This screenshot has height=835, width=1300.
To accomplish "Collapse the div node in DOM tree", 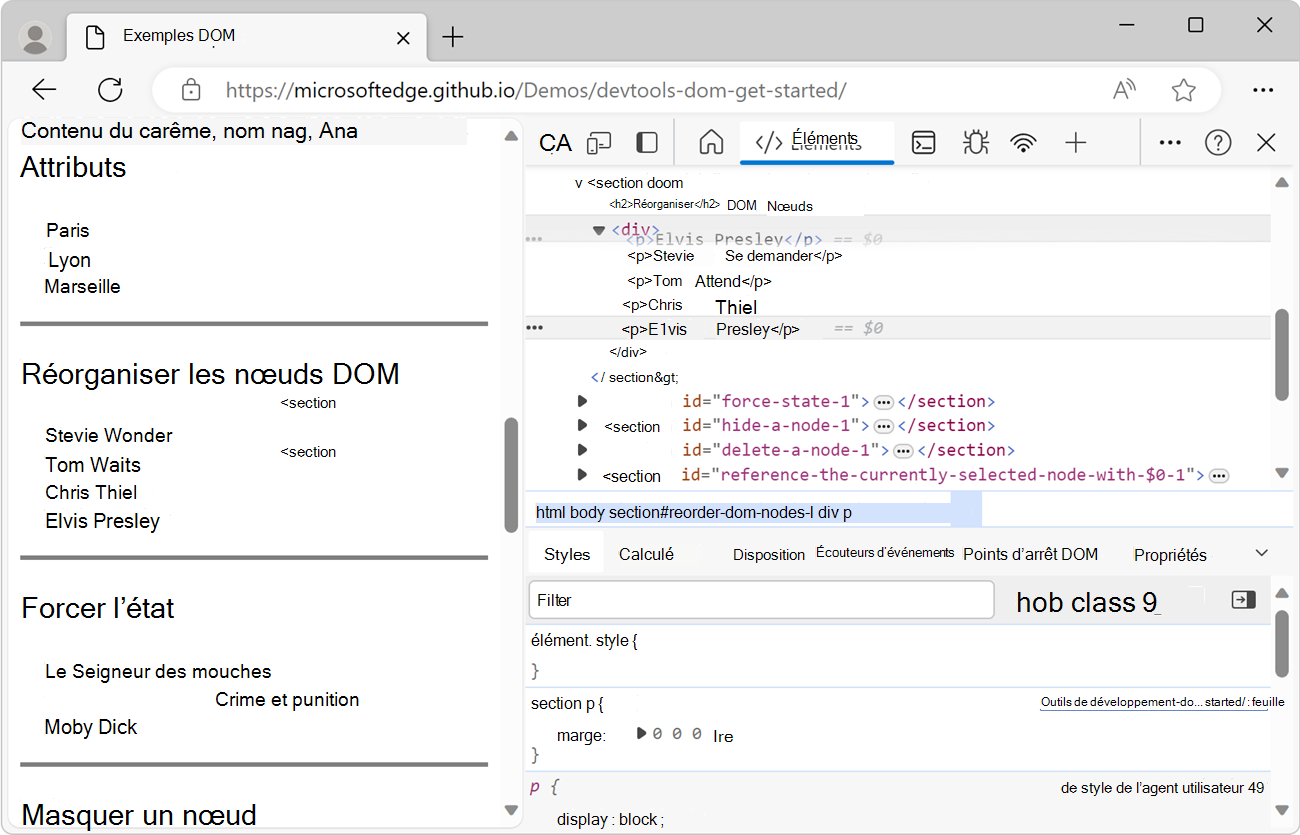I will click(x=599, y=230).
